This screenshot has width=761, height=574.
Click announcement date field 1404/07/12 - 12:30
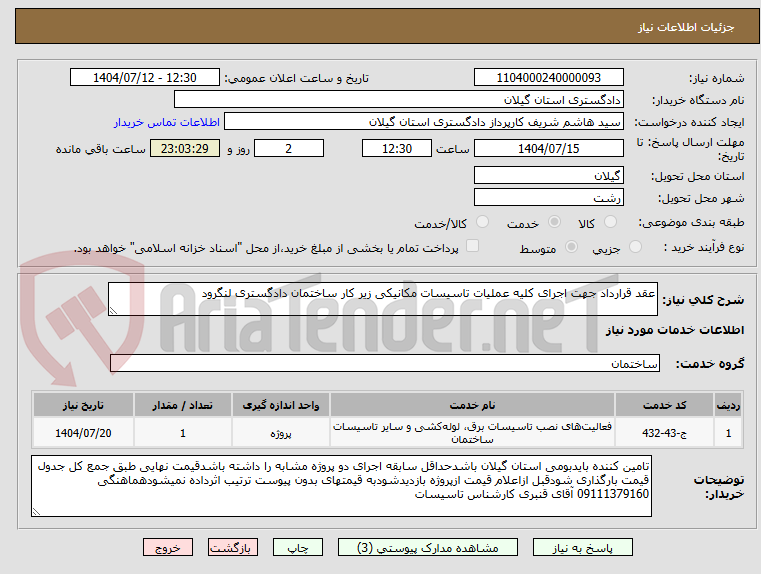pos(145,77)
